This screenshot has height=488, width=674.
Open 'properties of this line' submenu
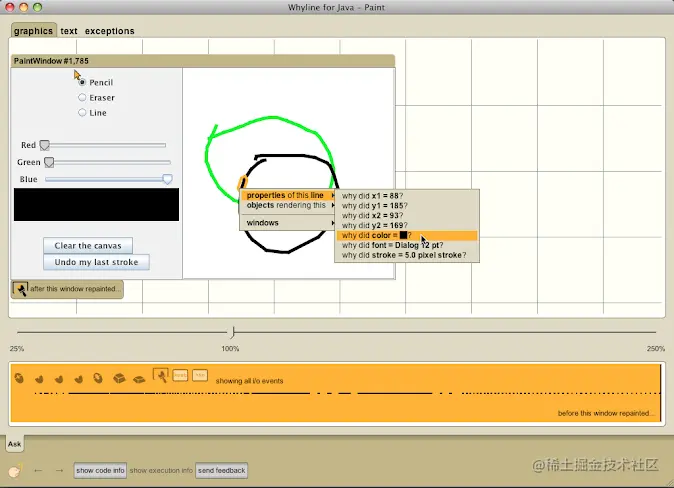[x=288, y=195]
